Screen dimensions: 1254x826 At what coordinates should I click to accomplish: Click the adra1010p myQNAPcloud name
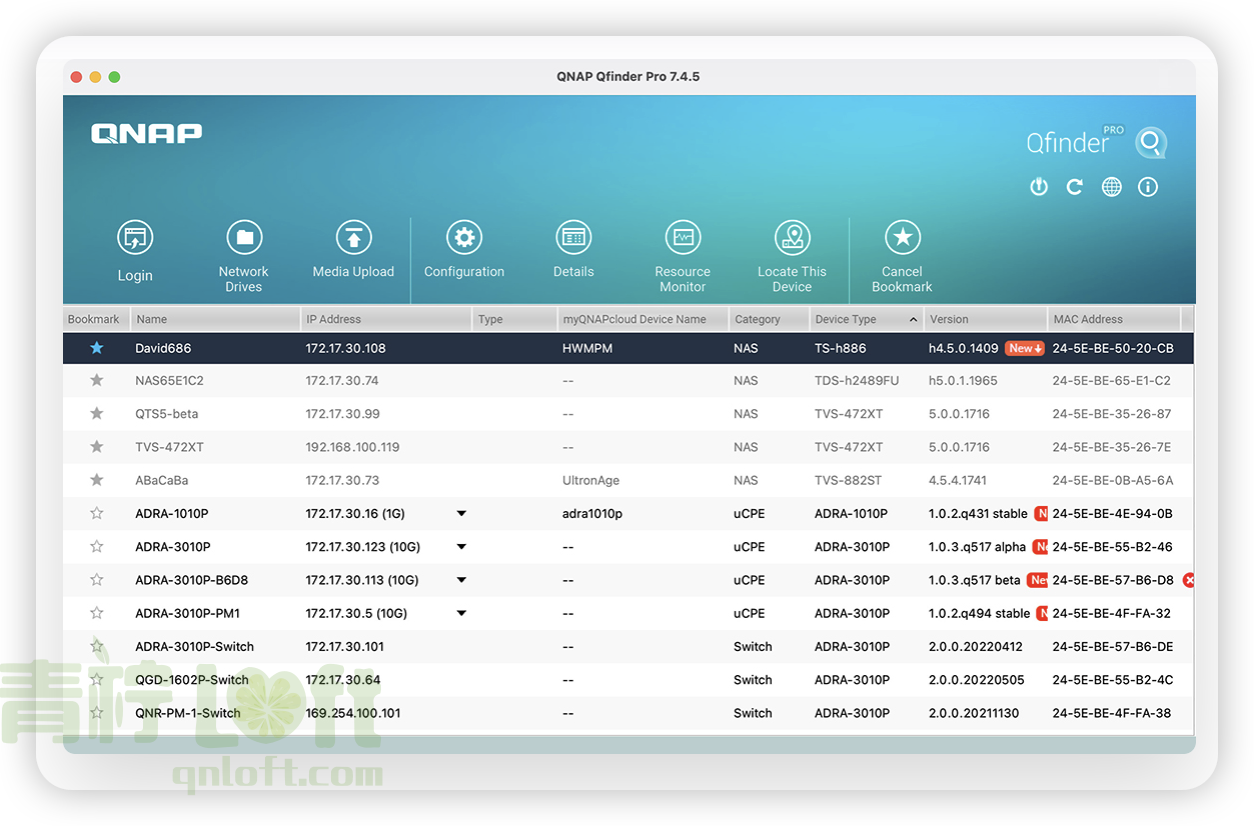pyautogui.click(x=592, y=514)
